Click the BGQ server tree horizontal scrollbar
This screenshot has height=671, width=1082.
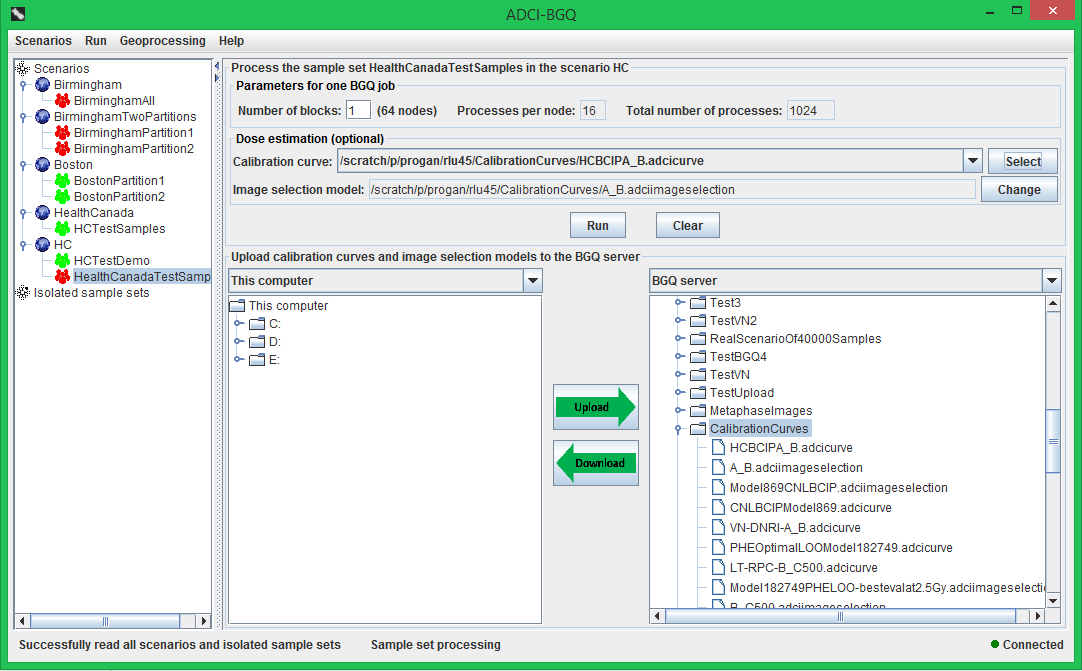point(840,616)
